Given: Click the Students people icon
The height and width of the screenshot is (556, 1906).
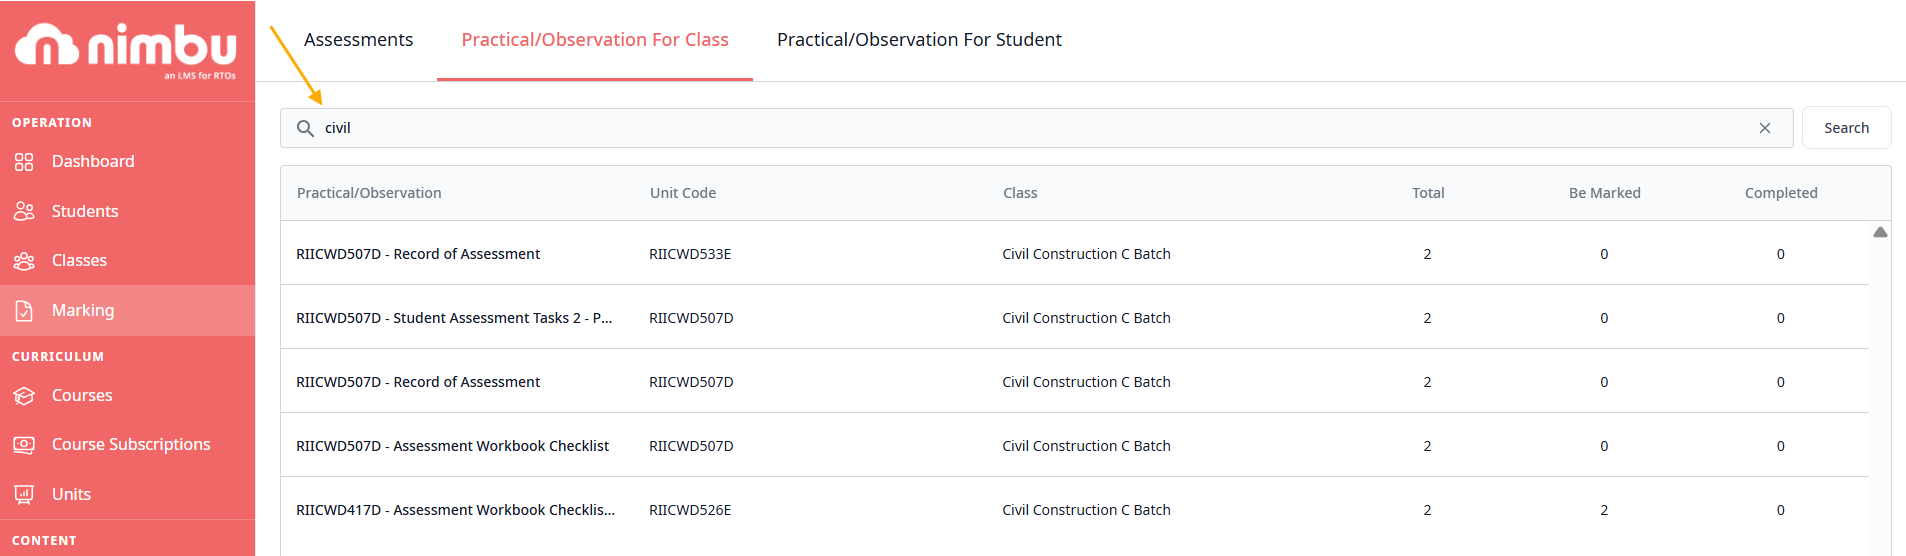Looking at the screenshot, I should [x=24, y=211].
